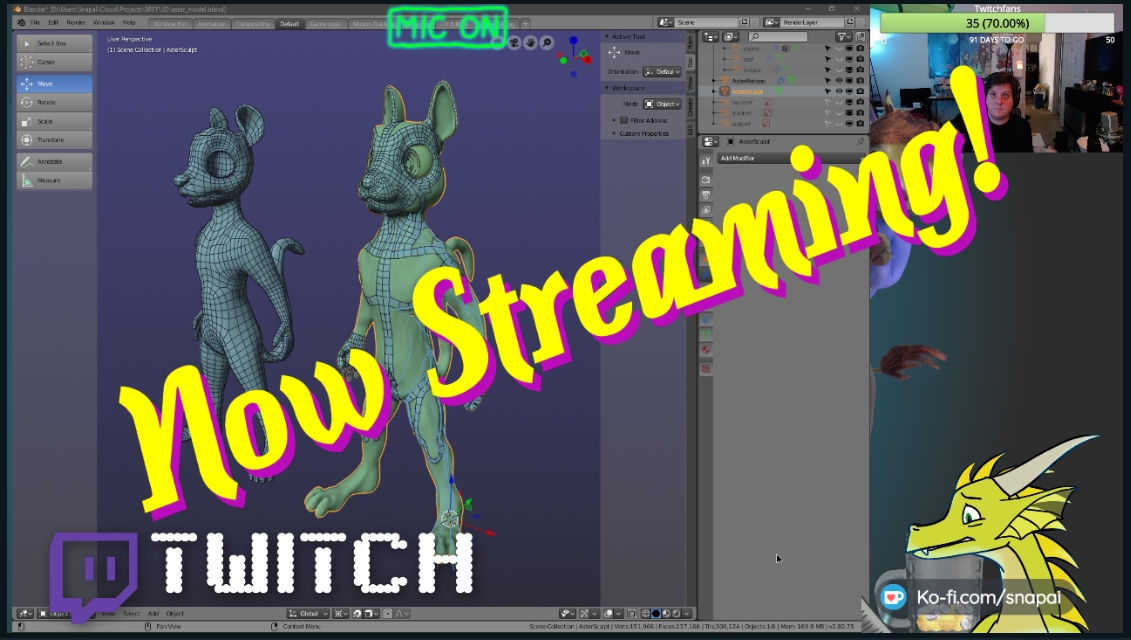1131x640 pixels.
Task: Open the Workspace Mode Object dropdown
Action: [662, 104]
